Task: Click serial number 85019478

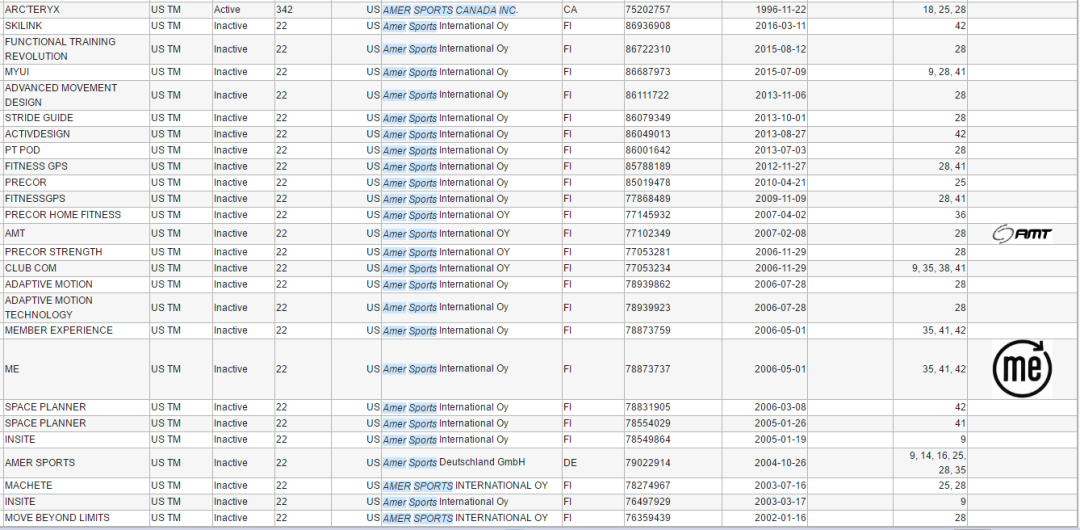Action: tap(647, 183)
